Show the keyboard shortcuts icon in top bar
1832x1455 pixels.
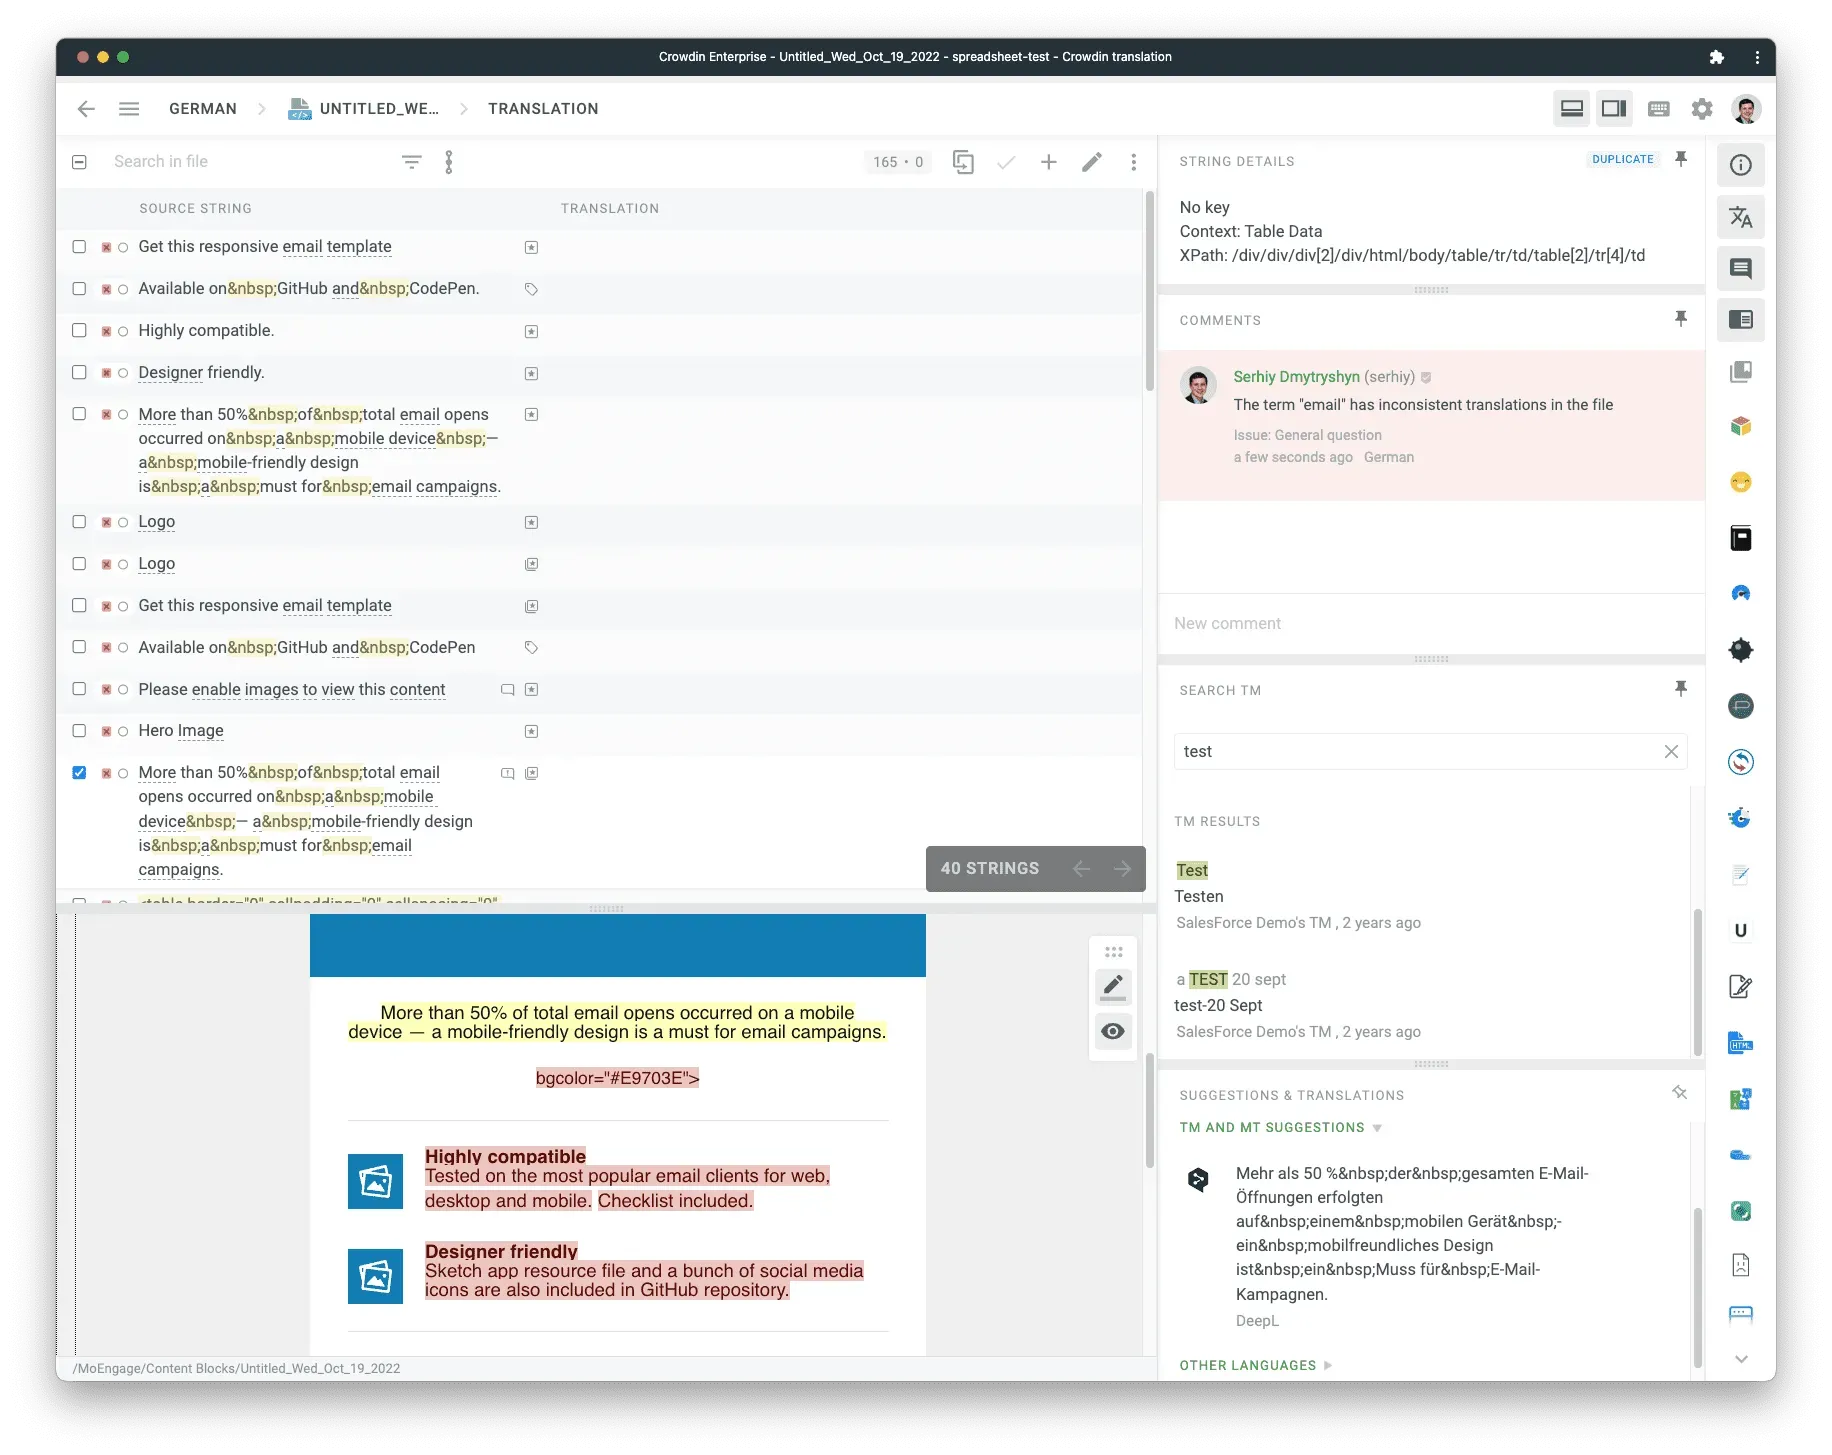(1659, 109)
